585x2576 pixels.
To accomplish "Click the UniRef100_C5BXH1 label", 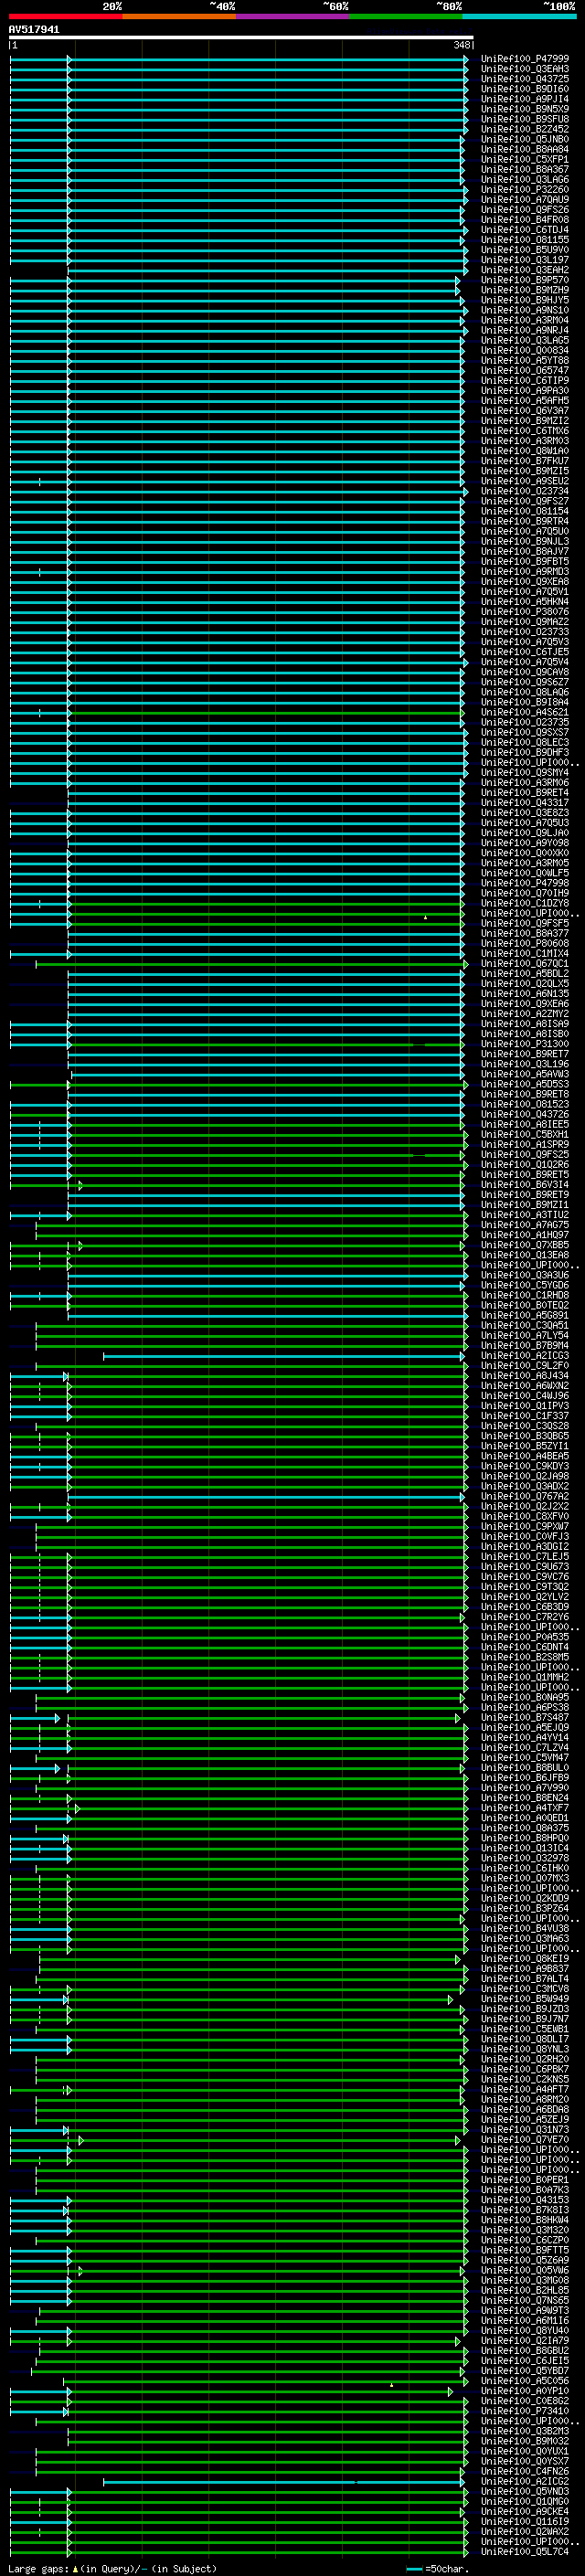I will tap(525, 1134).
